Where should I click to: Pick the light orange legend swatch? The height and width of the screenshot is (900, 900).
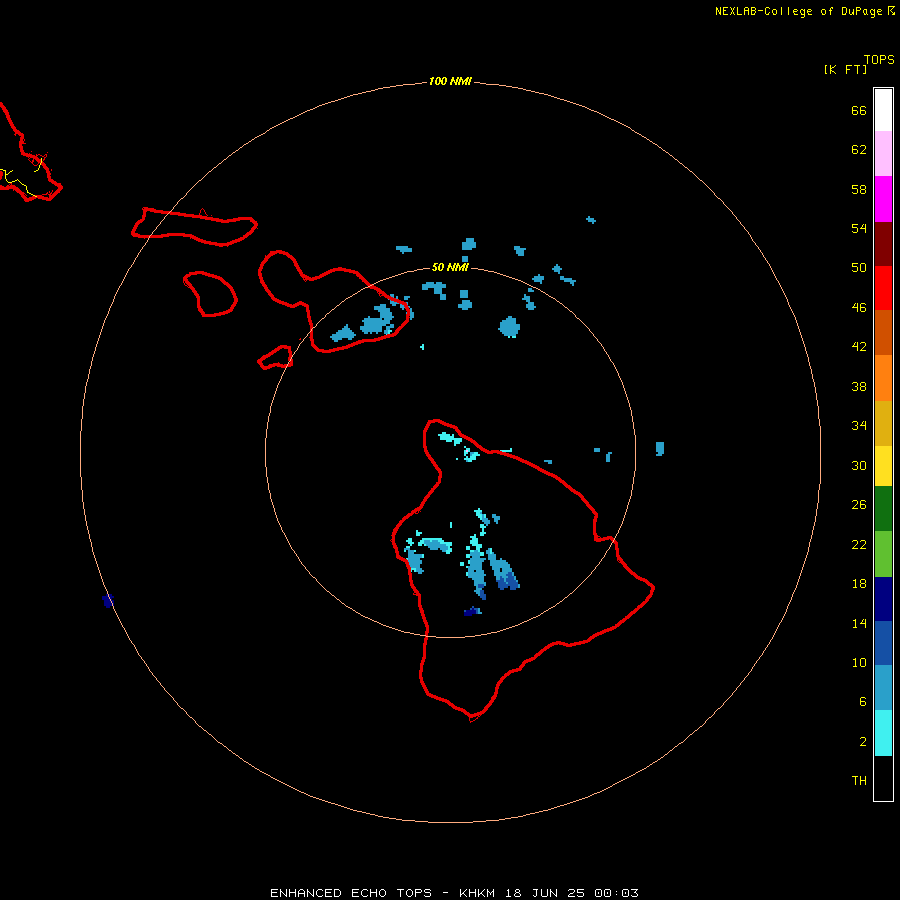(x=883, y=378)
